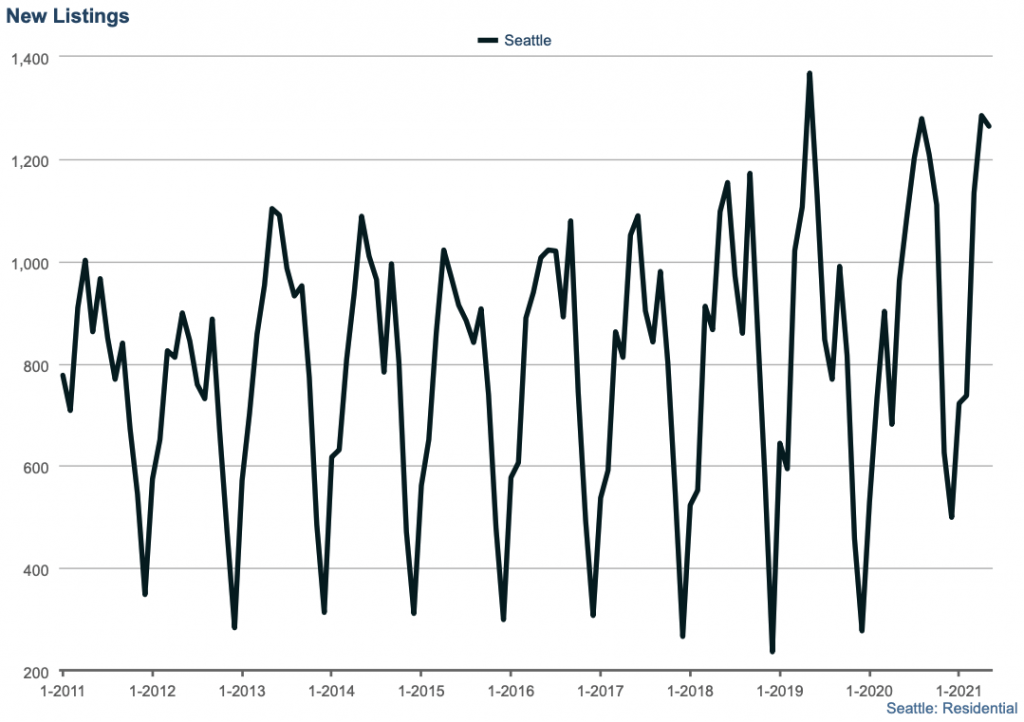This screenshot has width=1024, height=722.
Task: Select the final data point at line's right end
Action: pos(990,126)
